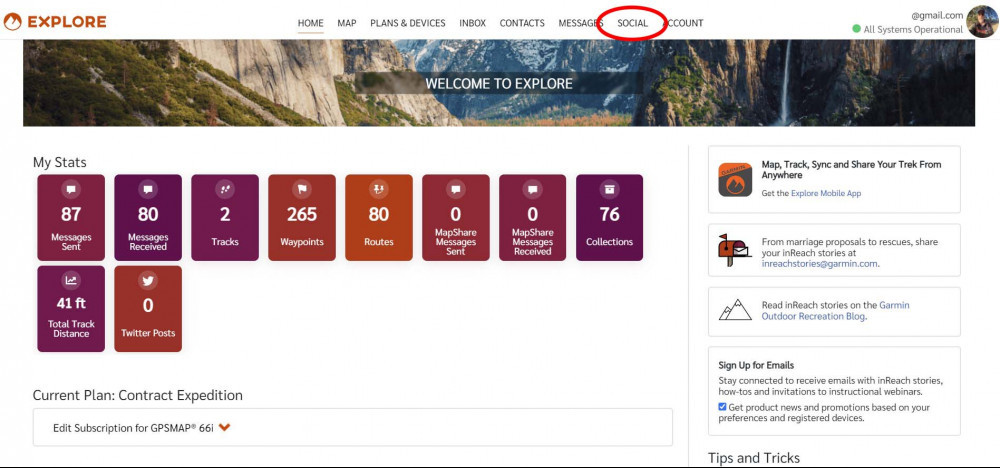Image resolution: width=1000 pixels, height=468 pixels.
Task: Click the gmail.com account email
Action: coord(936,15)
